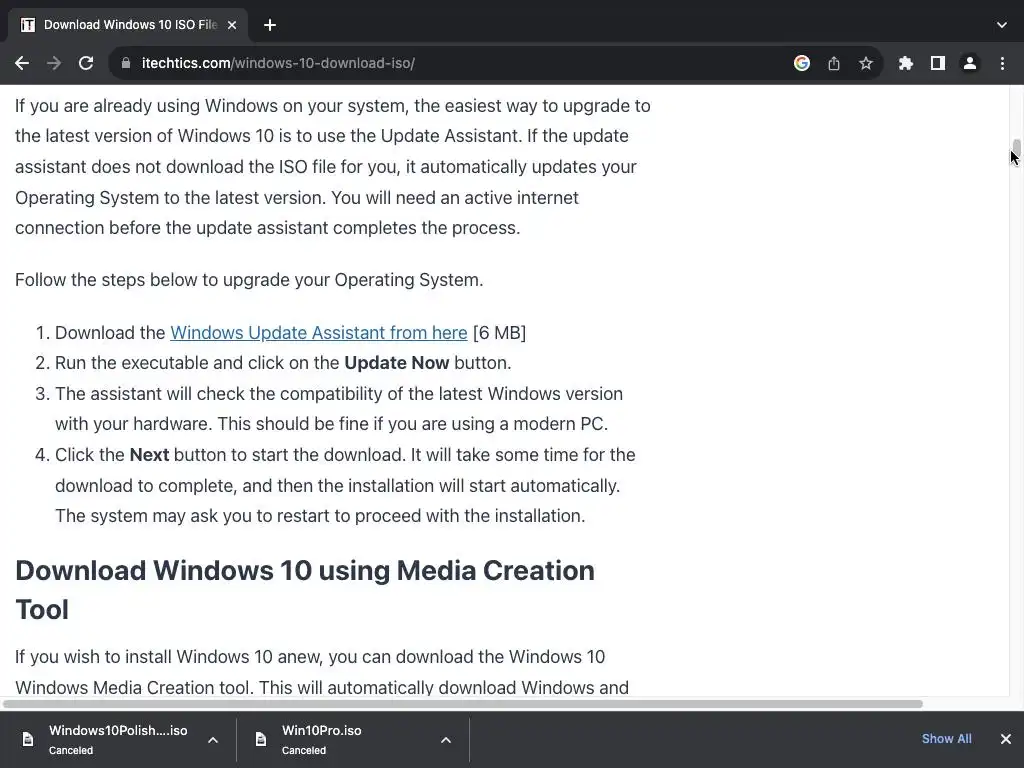Open the profile avatar menu
The height and width of the screenshot is (768, 1024).
coord(970,63)
